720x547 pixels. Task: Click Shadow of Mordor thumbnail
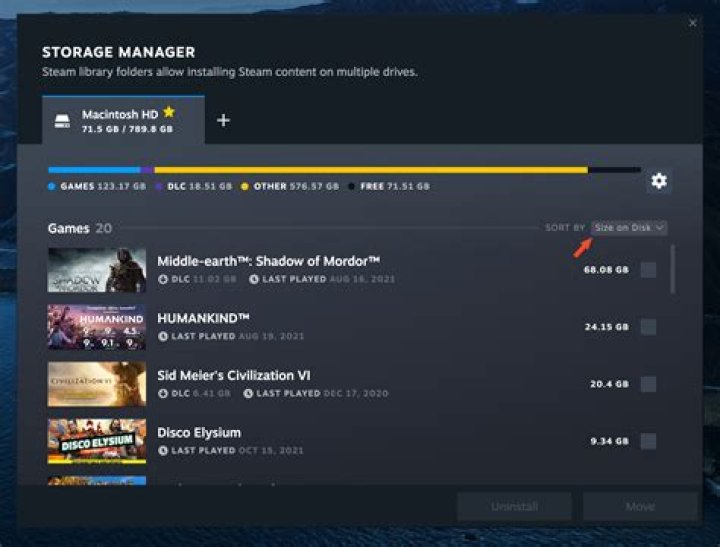(97, 270)
